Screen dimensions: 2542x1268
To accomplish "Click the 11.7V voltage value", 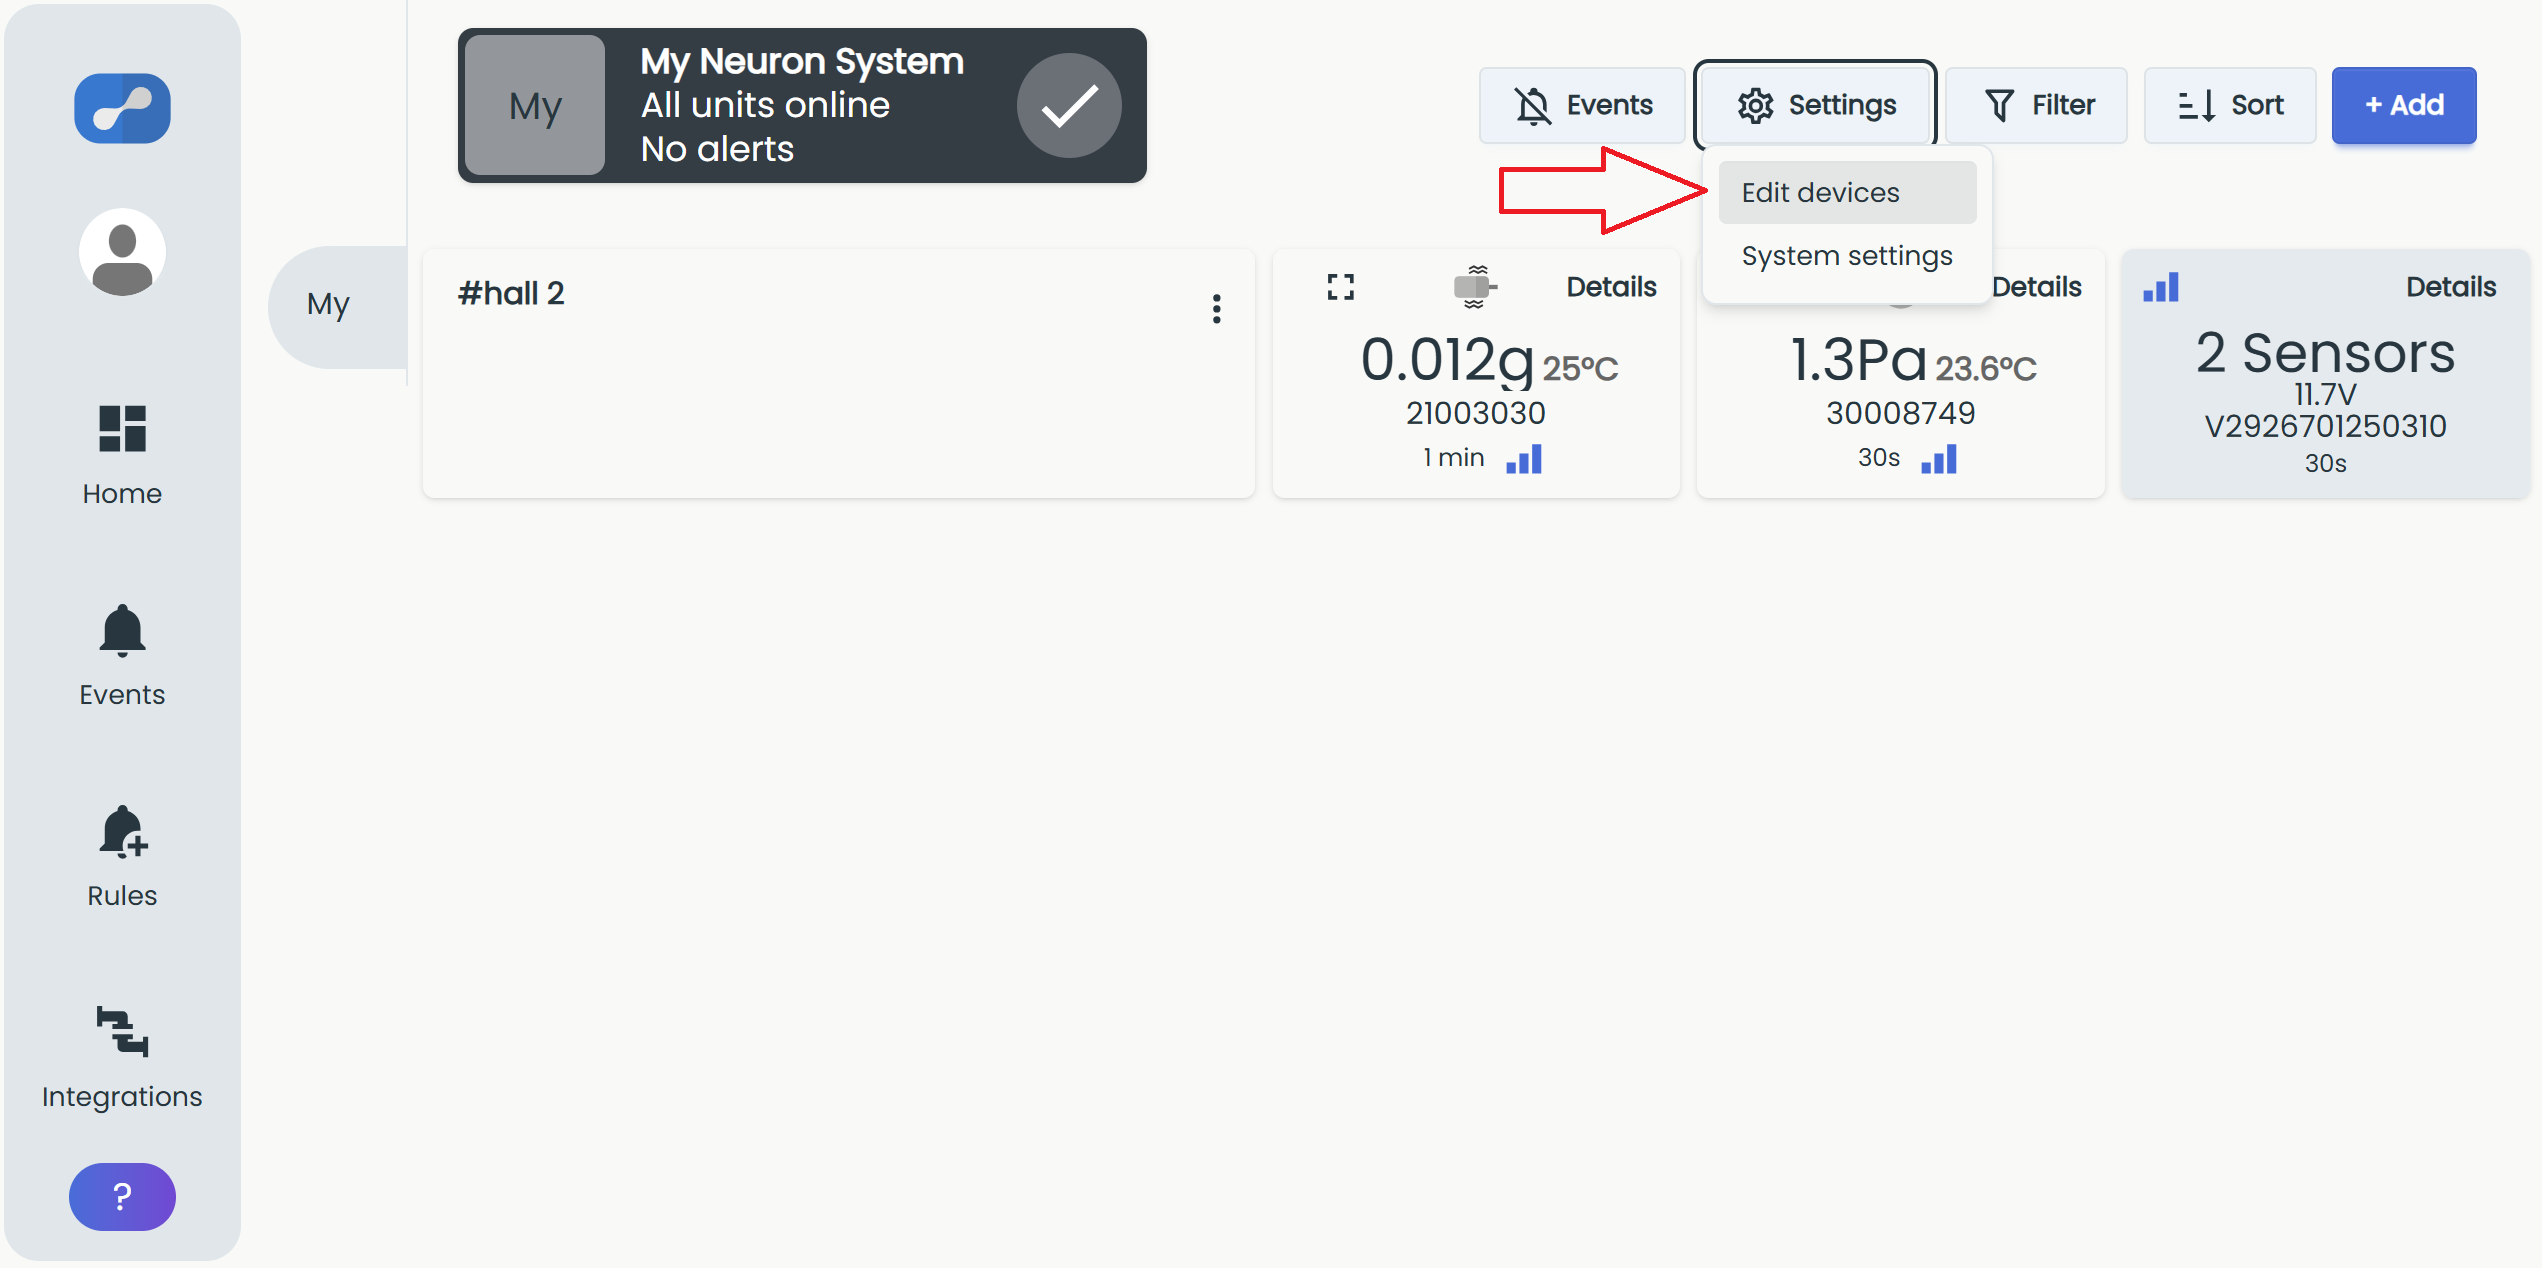I will [x=2325, y=394].
